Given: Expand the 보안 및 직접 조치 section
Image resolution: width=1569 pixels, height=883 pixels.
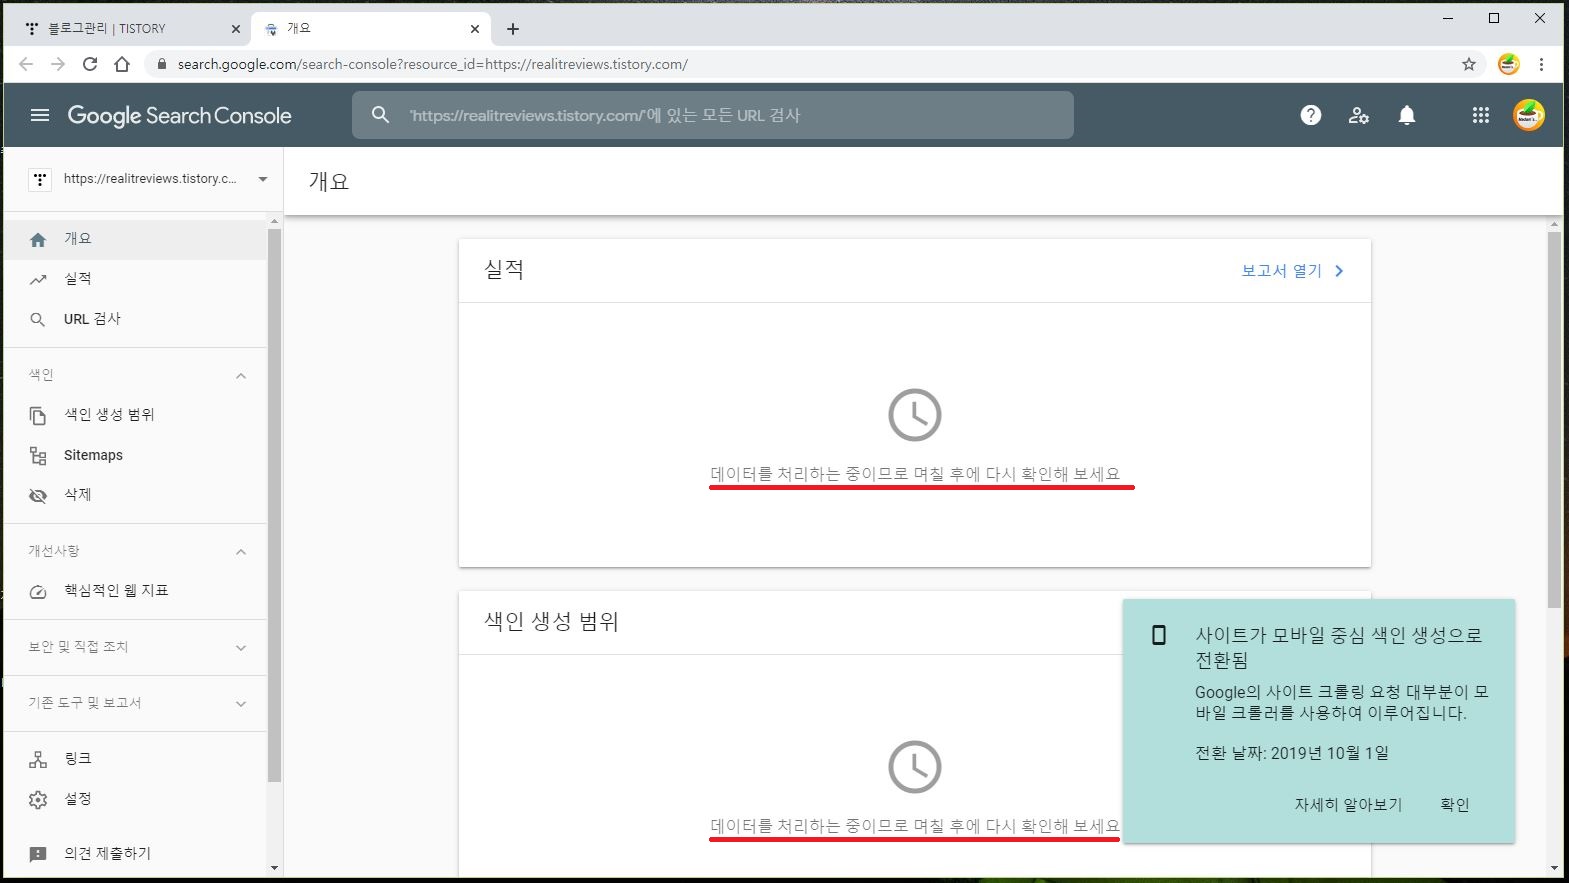Looking at the screenshot, I should coord(241,647).
